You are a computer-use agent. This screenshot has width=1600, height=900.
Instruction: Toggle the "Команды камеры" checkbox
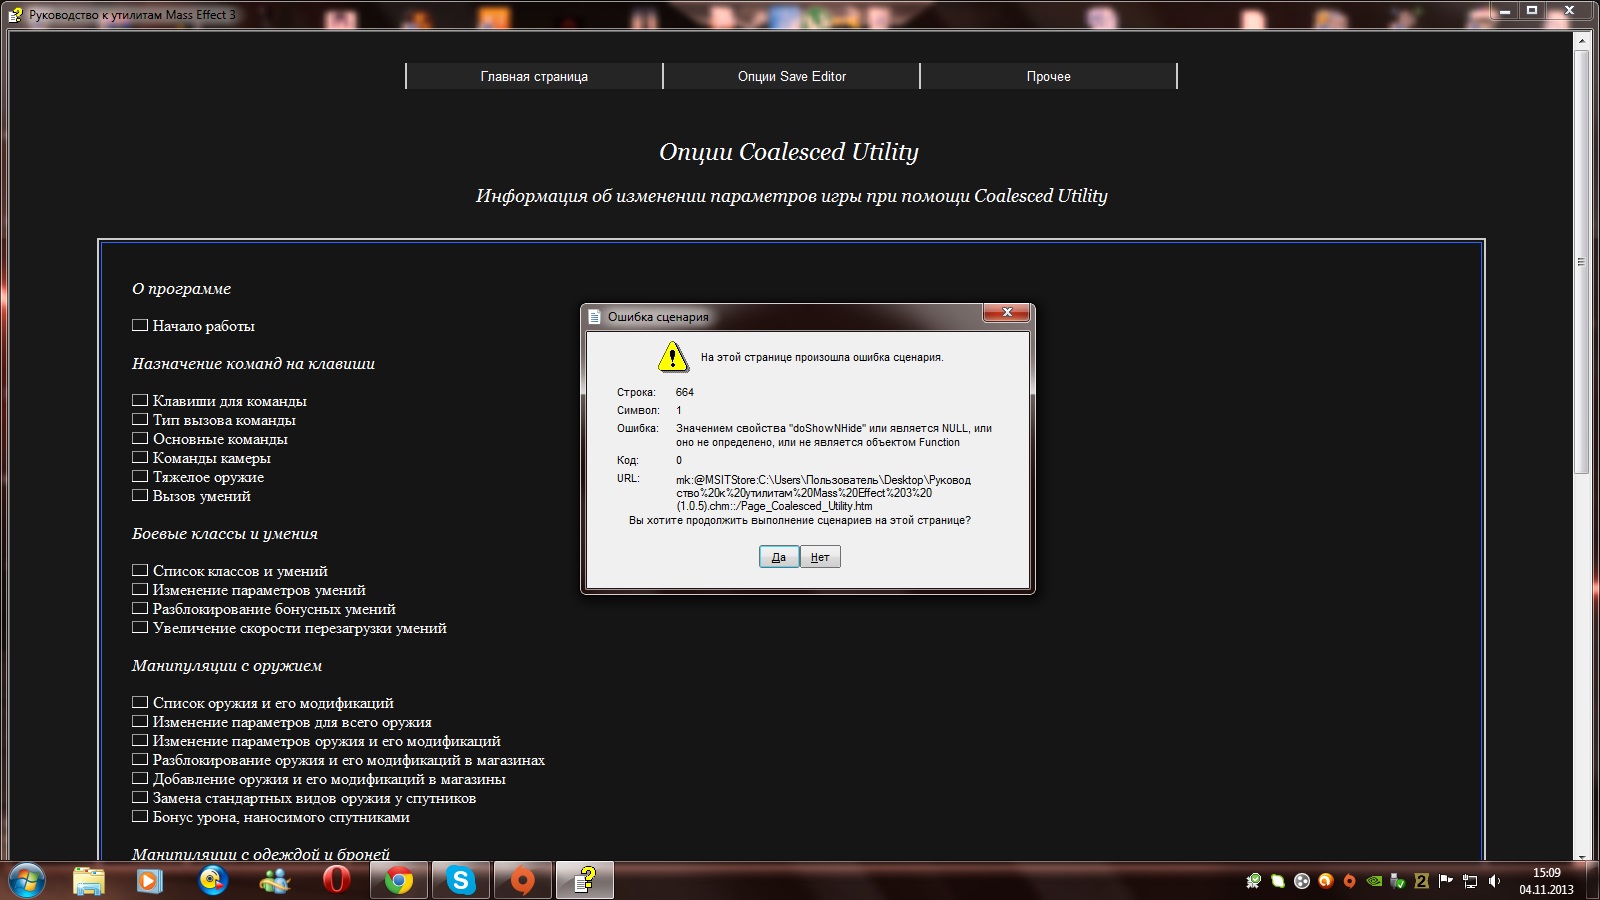click(140, 457)
